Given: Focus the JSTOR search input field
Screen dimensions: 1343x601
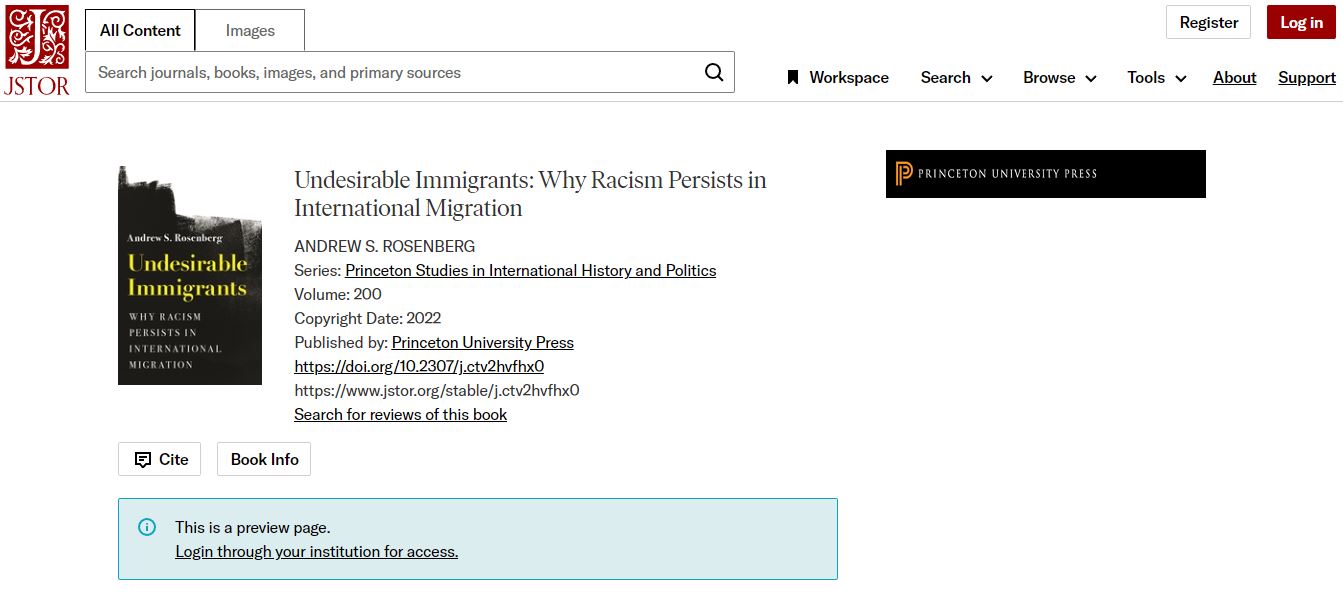Looking at the screenshot, I should 395,72.
